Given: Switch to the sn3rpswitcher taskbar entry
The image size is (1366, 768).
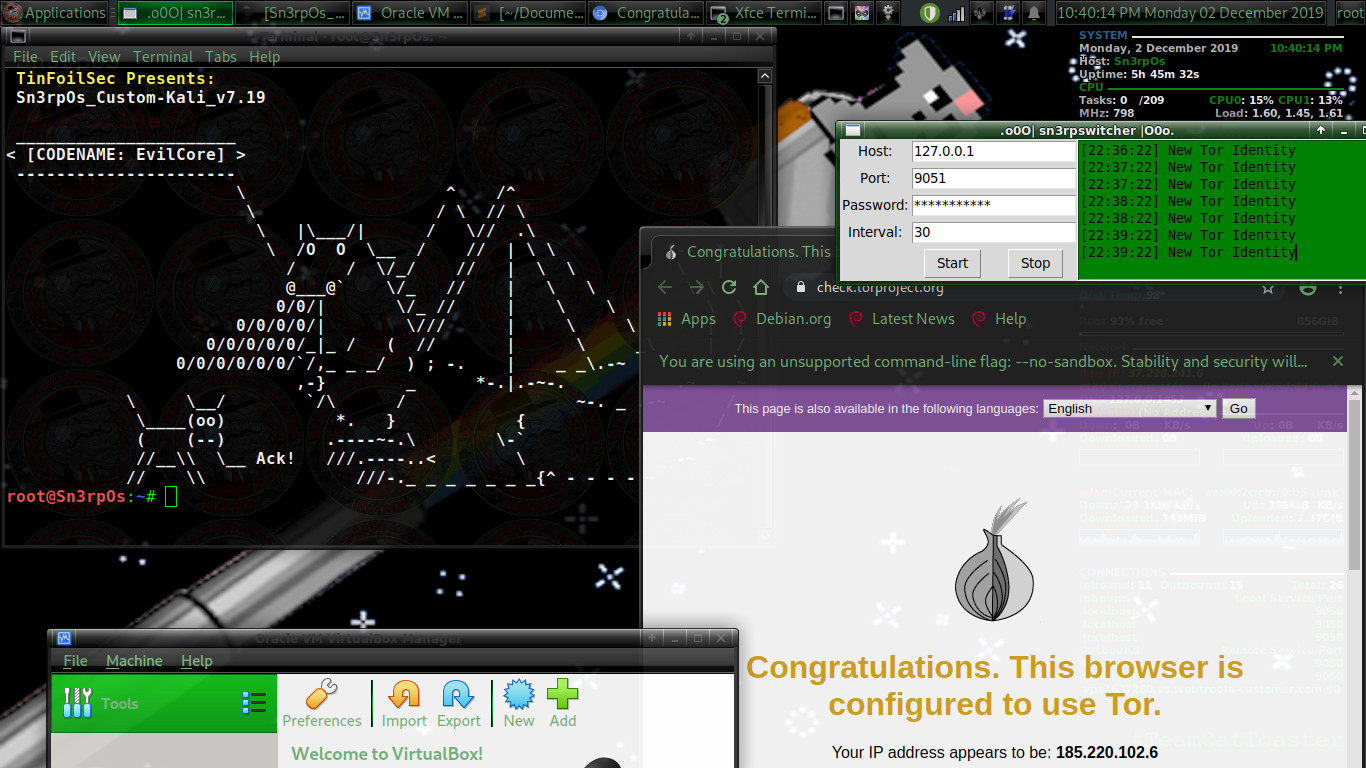Looking at the screenshot, I should tap(175, 13).
